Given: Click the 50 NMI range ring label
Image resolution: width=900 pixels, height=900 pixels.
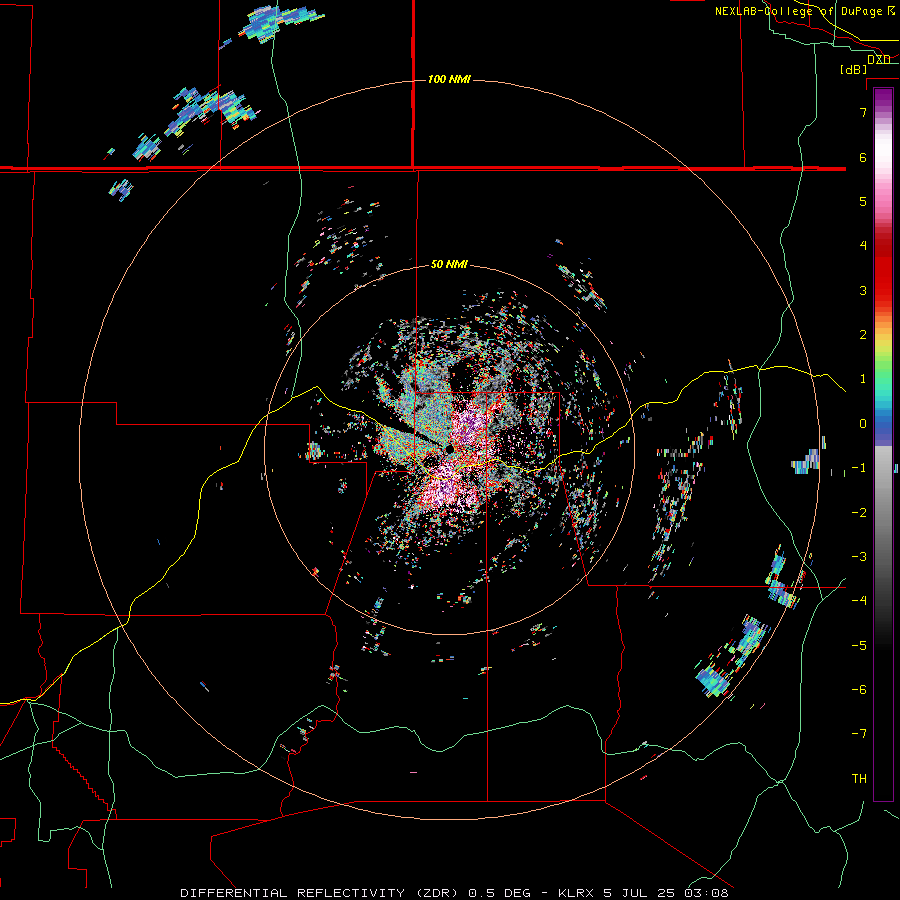Looking at the screenshot, I should coord(449,264).
